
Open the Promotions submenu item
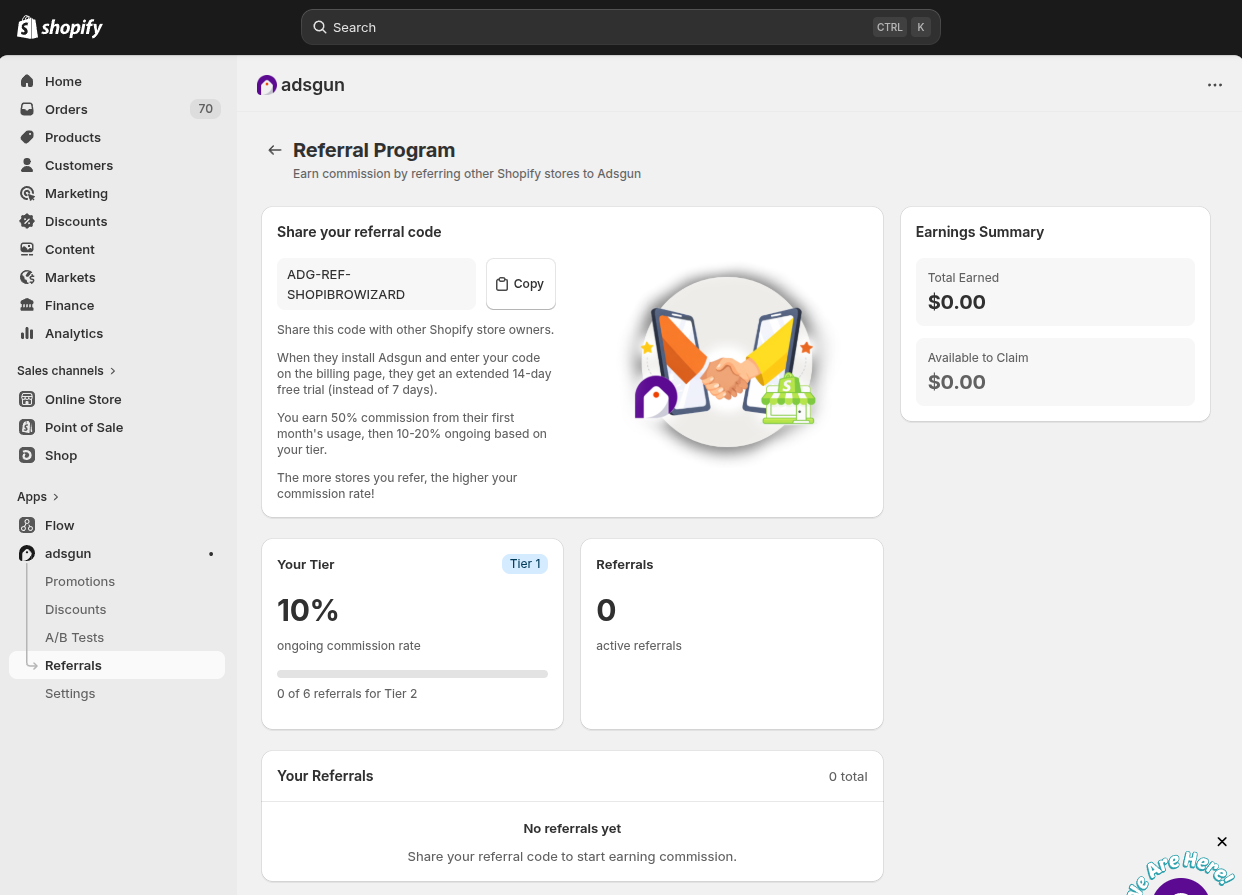pyautogui.click(x=80, y=581)
